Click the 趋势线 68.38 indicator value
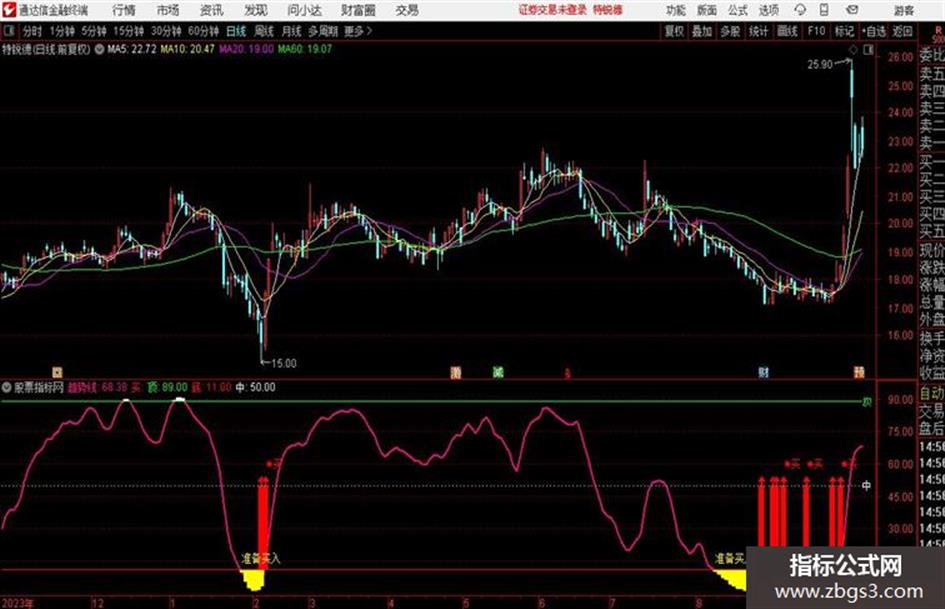 click(98, 387)
